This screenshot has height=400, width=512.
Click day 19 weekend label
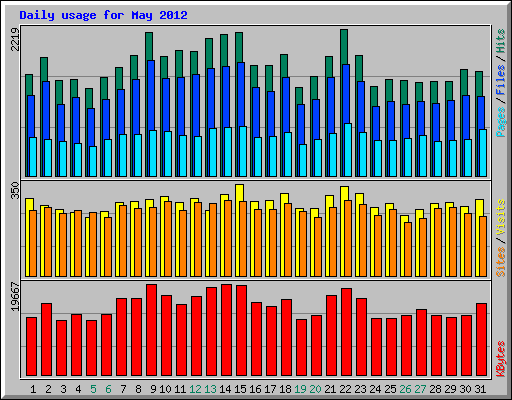pyautogui.click(x=300, y=389)
